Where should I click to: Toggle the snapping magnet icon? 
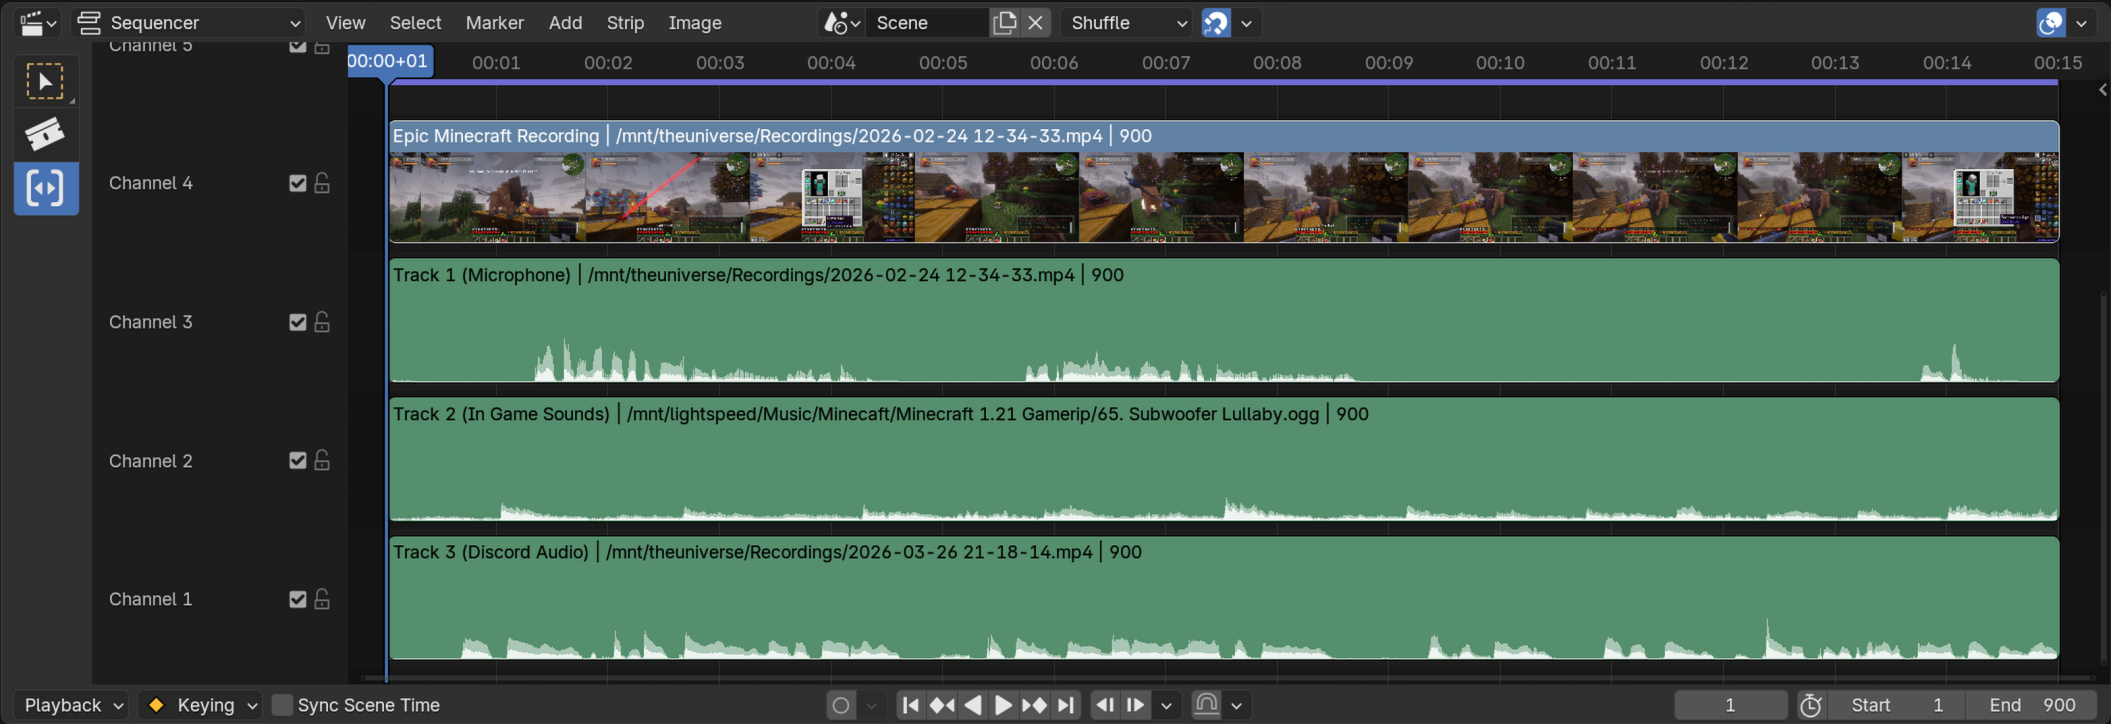tap(1216, 22)
